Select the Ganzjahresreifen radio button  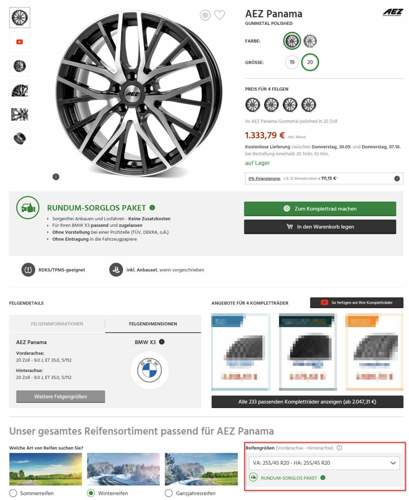click(x=169, y=493)
